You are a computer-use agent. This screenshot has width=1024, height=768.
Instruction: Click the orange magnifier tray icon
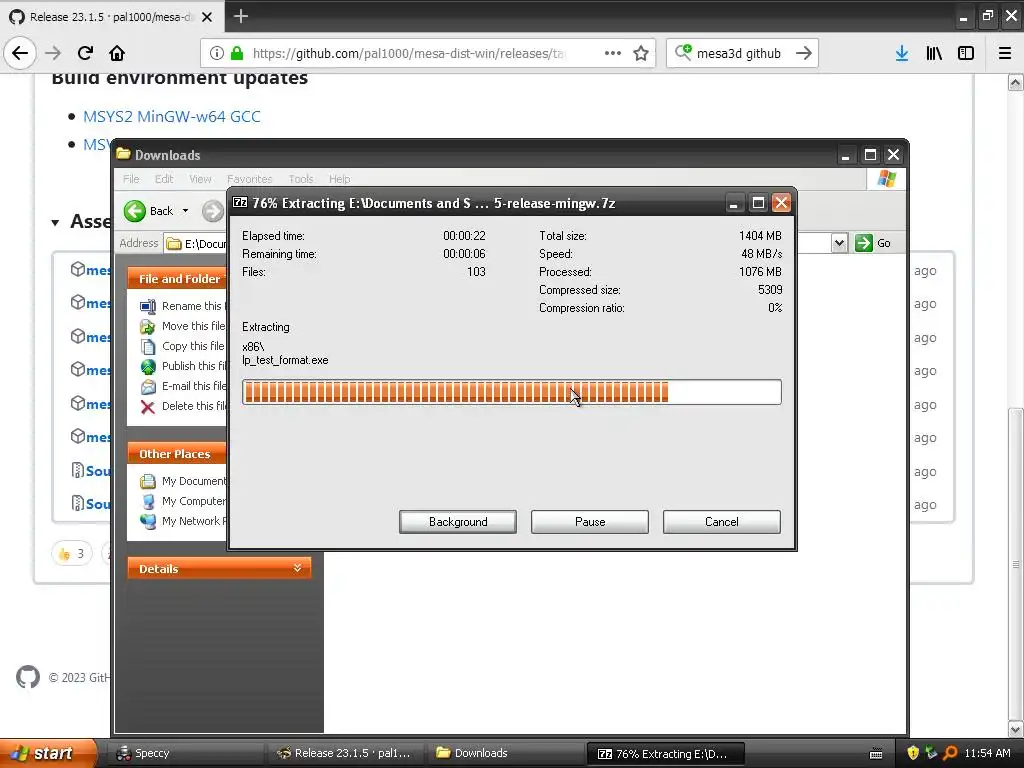point(950,753)
